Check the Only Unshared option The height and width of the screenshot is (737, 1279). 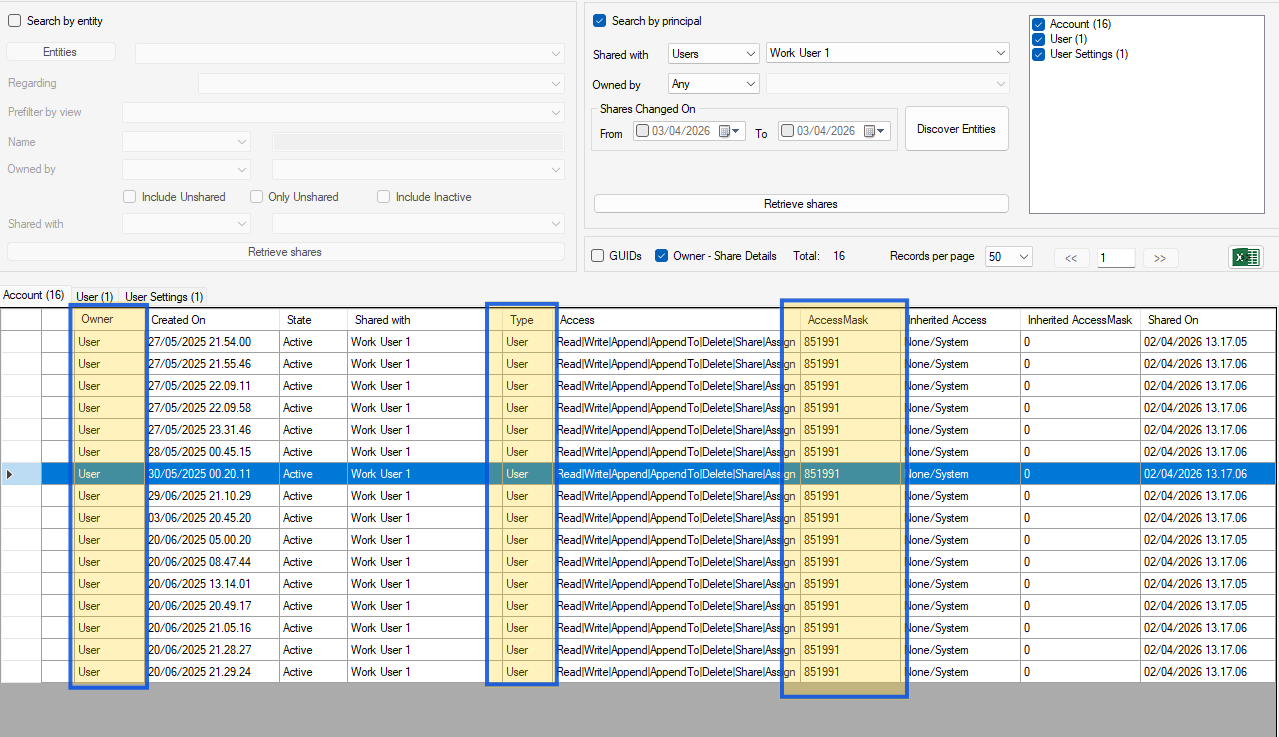pos(256,196)
